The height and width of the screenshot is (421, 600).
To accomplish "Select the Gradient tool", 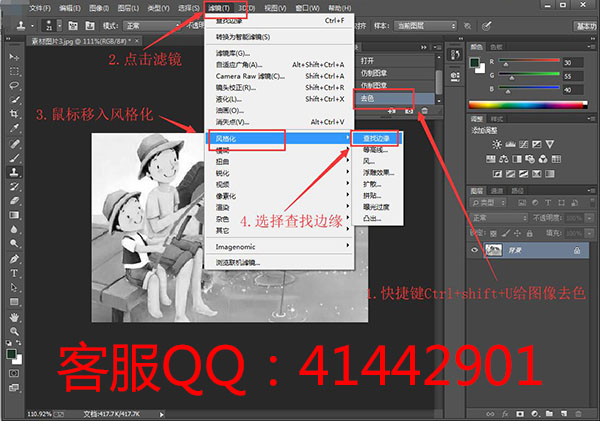I will pyautogui.click(x=14, y=215).
